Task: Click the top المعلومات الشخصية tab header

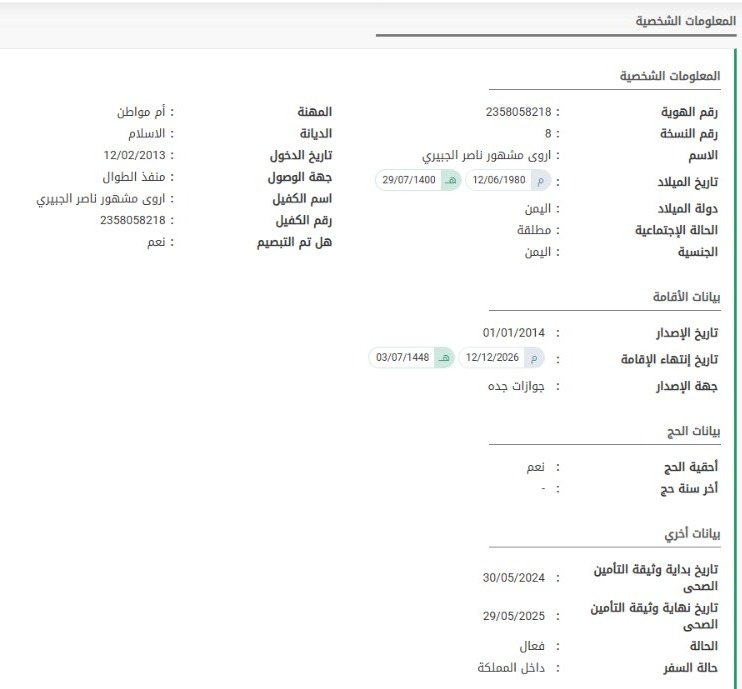Action: coord(678,20)
